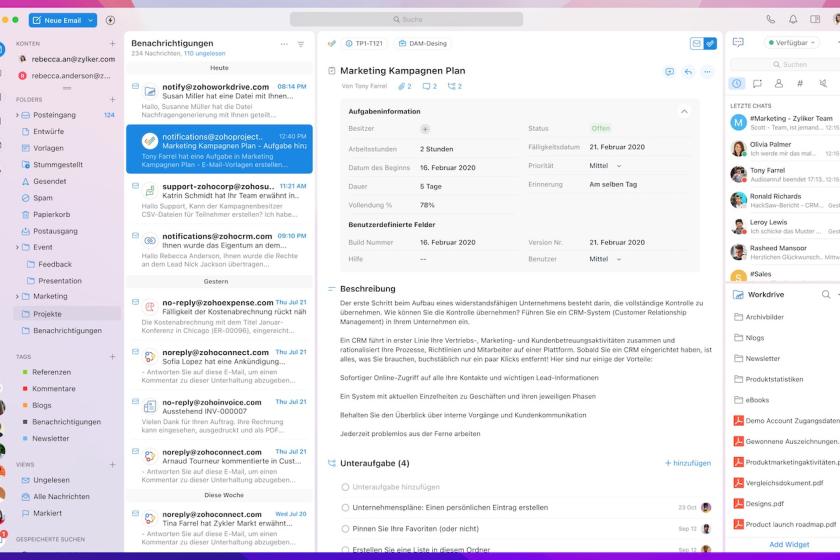
Task: Add a Besitzer with the plus icon
Action: 425,129
